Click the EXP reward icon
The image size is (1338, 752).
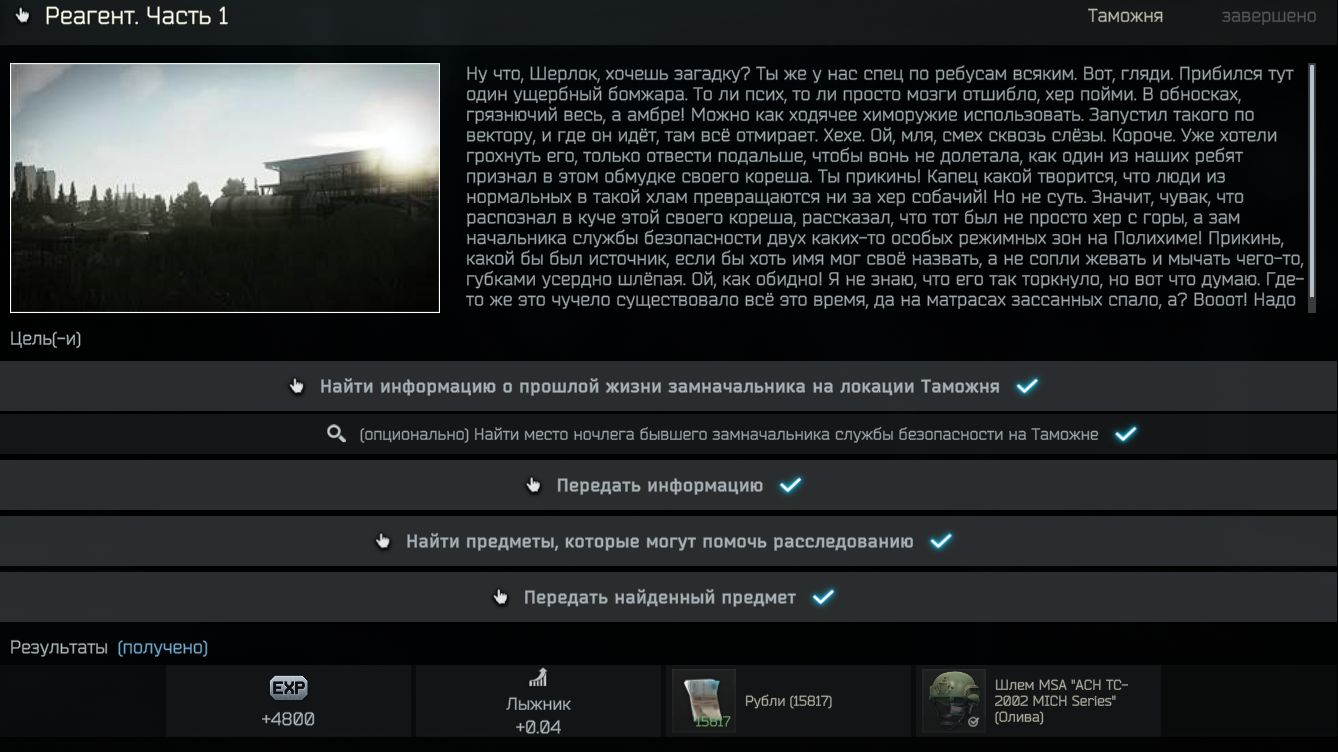tap(289, 688)
